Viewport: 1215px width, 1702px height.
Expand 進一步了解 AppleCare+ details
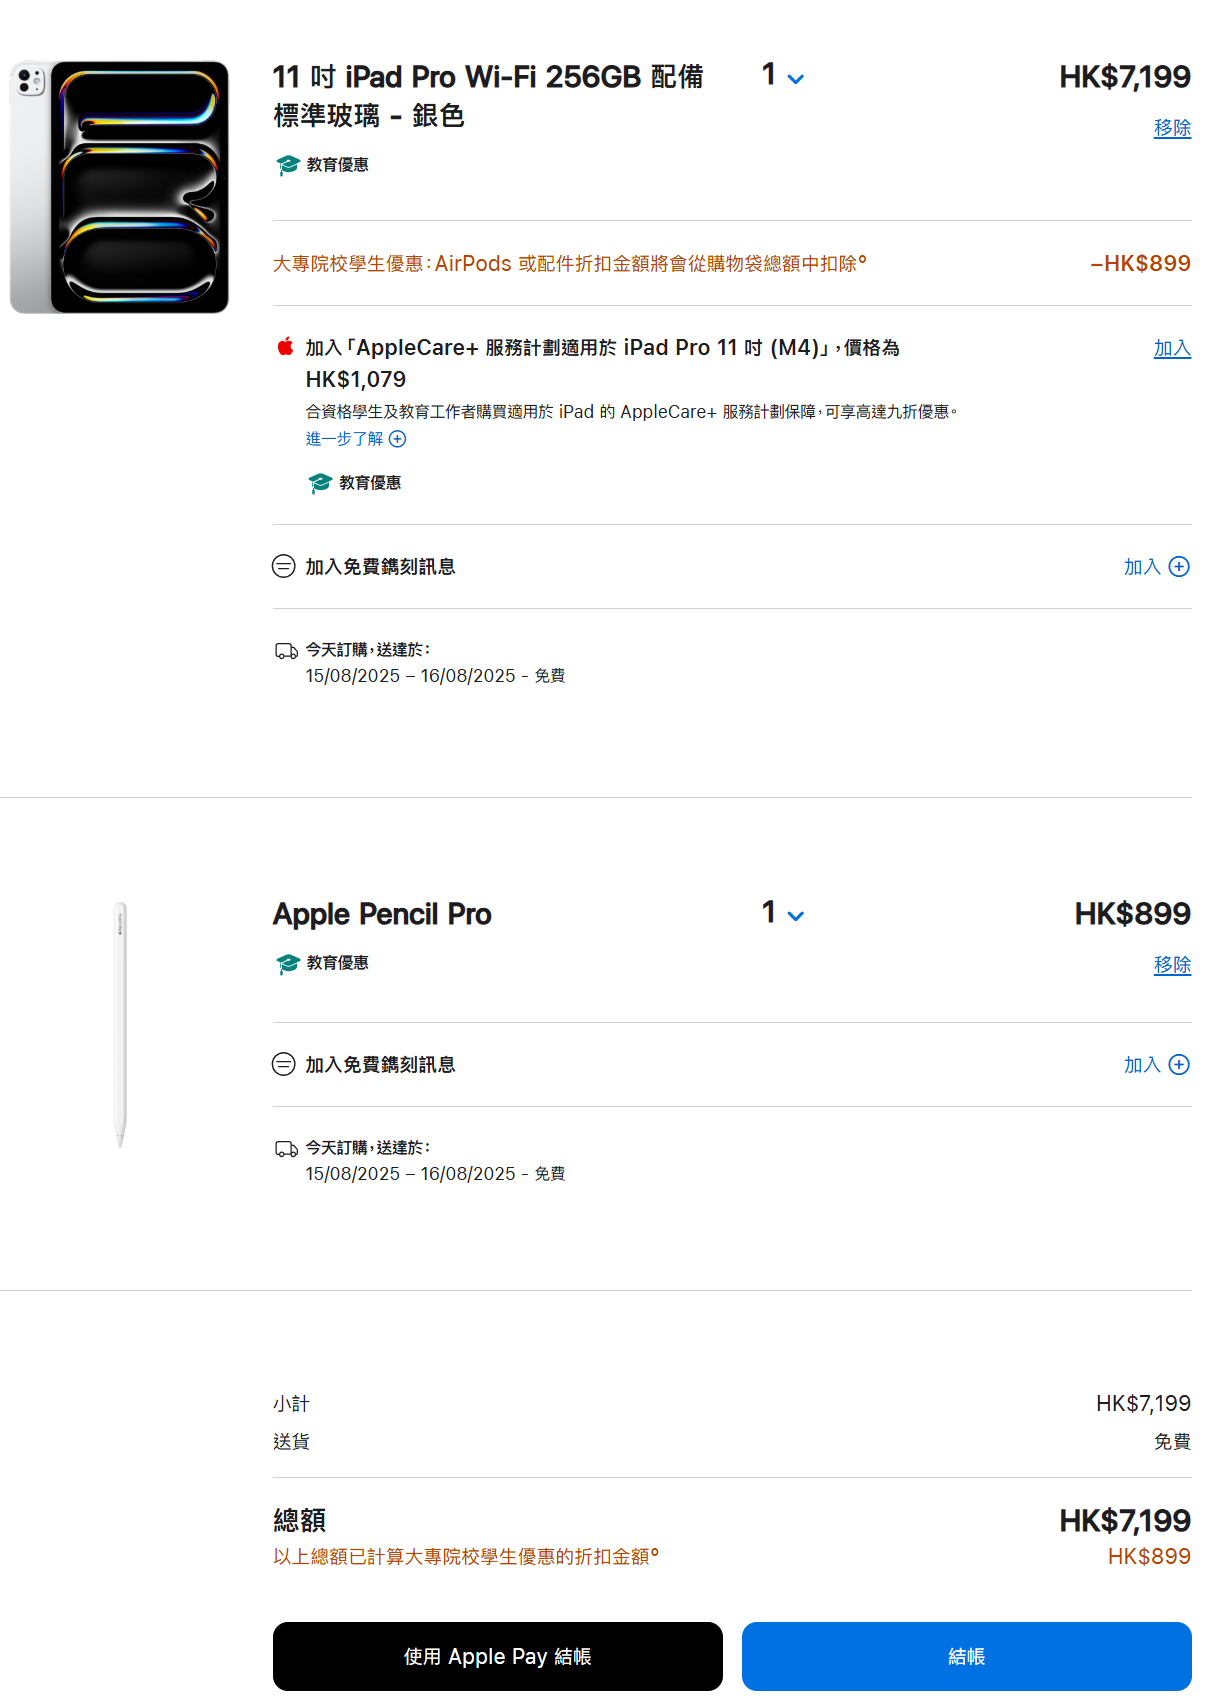pyautogui.click(x=356, y=439)
